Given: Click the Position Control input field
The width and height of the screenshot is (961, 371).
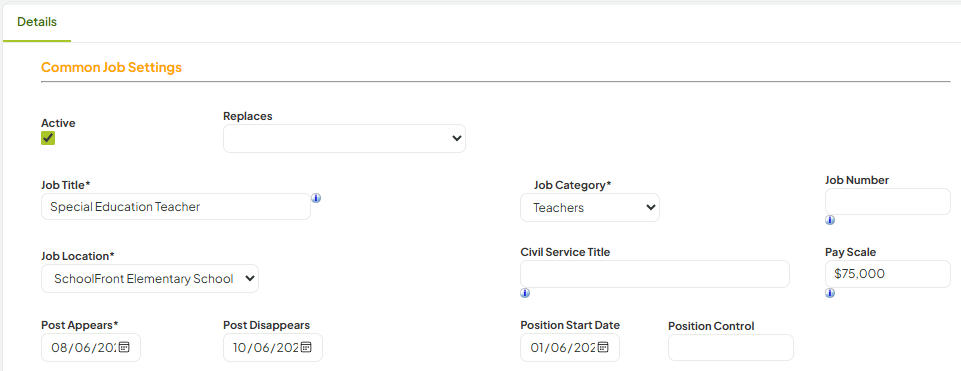Looking at the screenshot, I should click(x=731, y=347).
